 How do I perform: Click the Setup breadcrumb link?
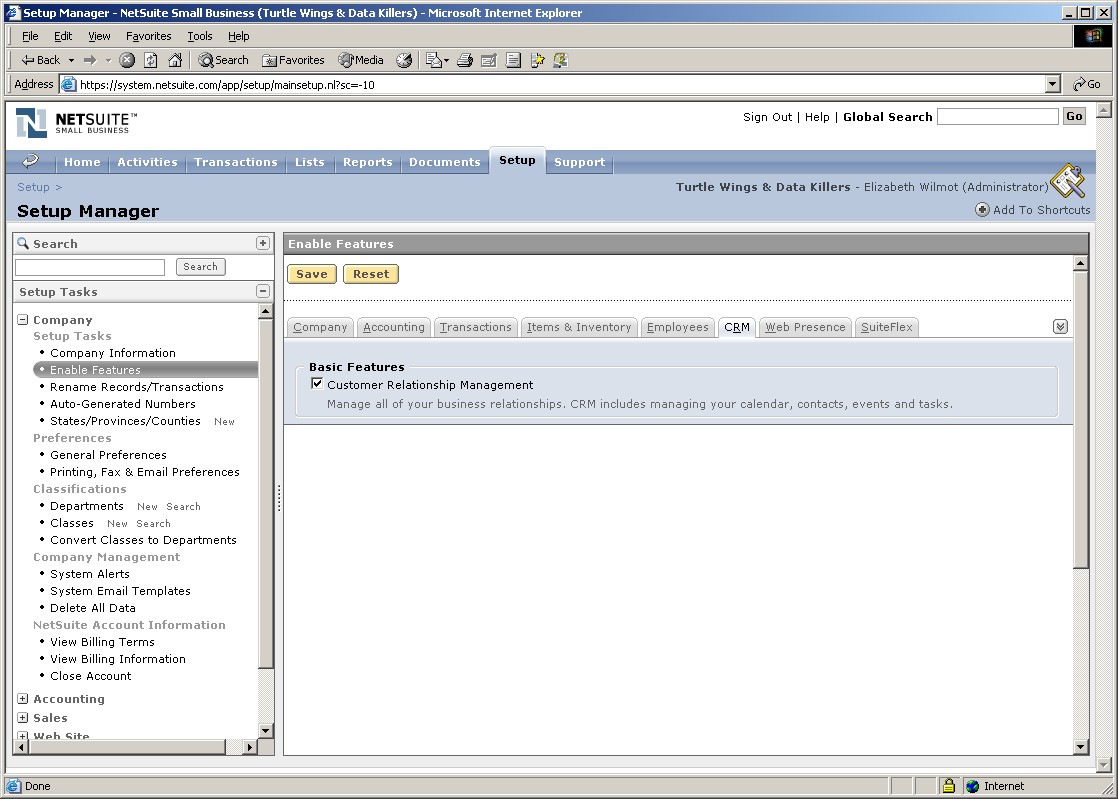[x=34, y=187]
